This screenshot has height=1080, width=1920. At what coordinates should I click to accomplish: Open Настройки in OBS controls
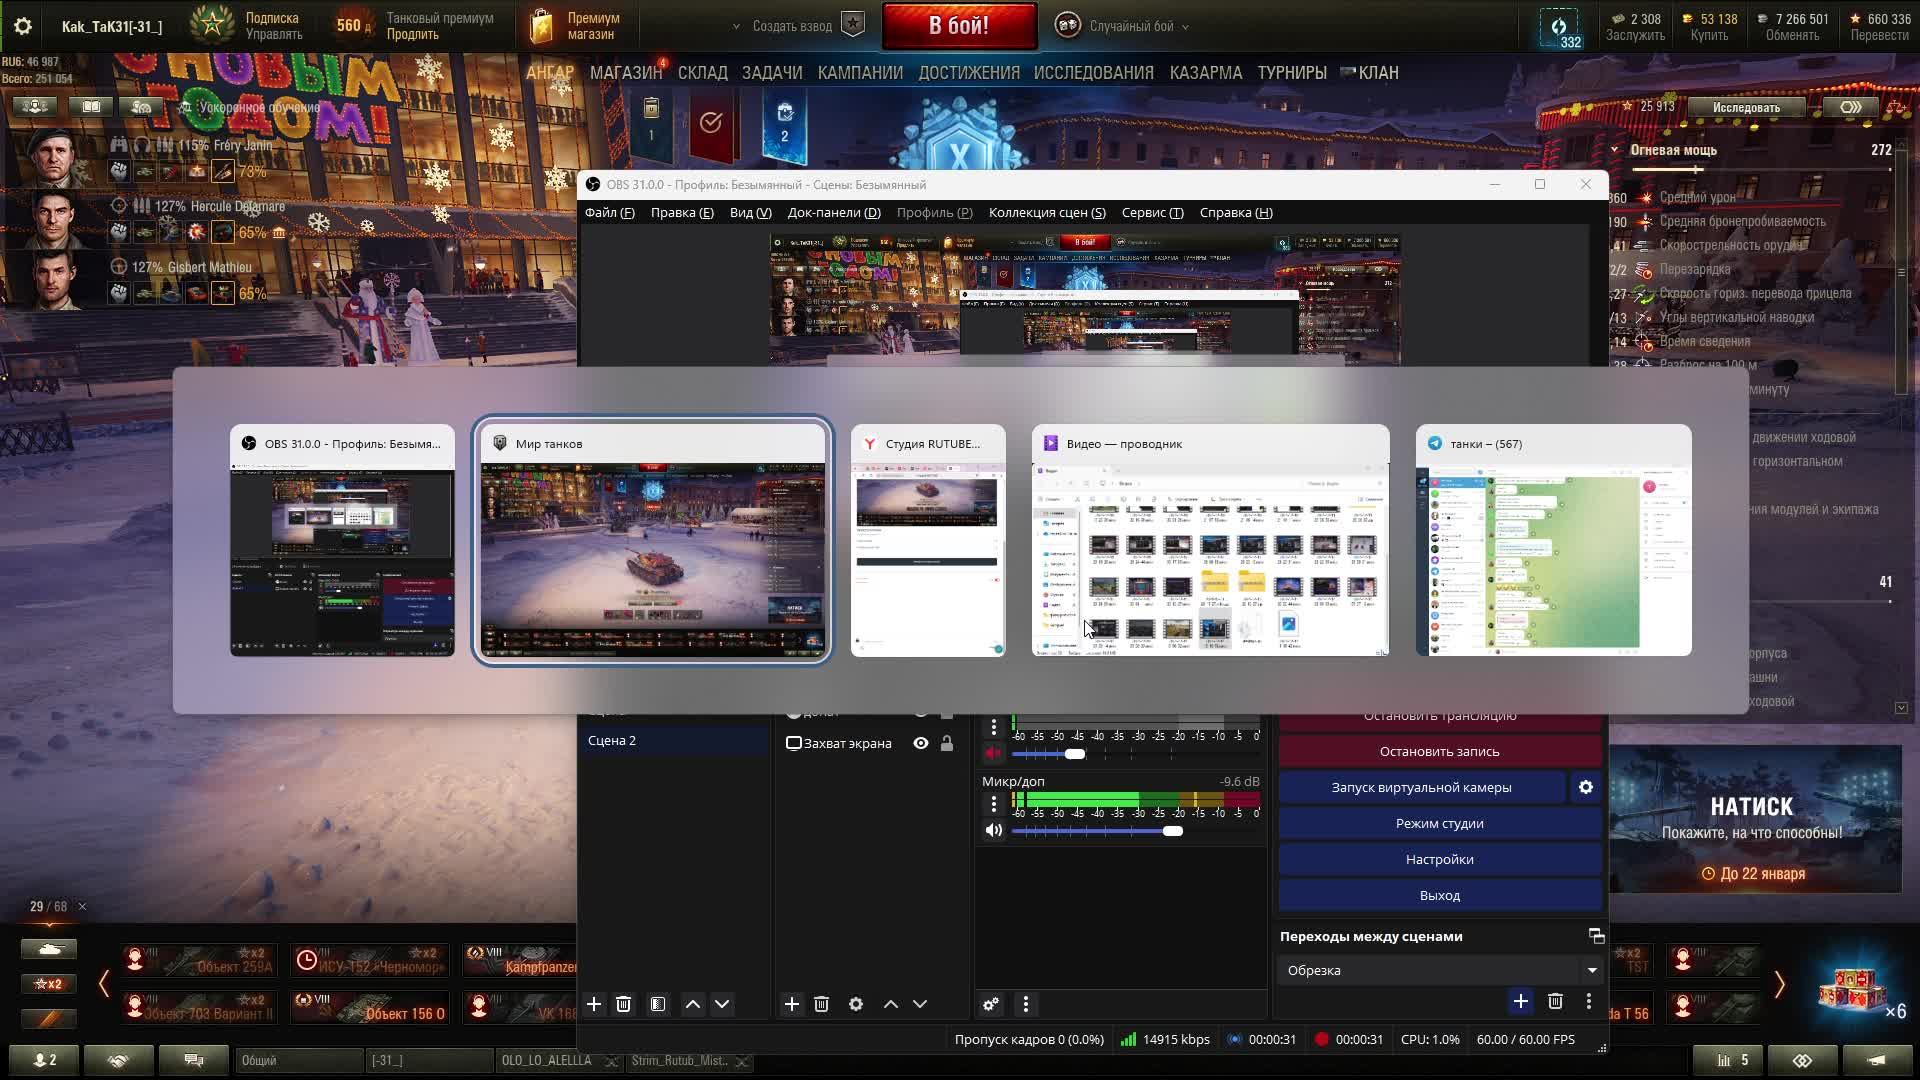coord(1440,860)
